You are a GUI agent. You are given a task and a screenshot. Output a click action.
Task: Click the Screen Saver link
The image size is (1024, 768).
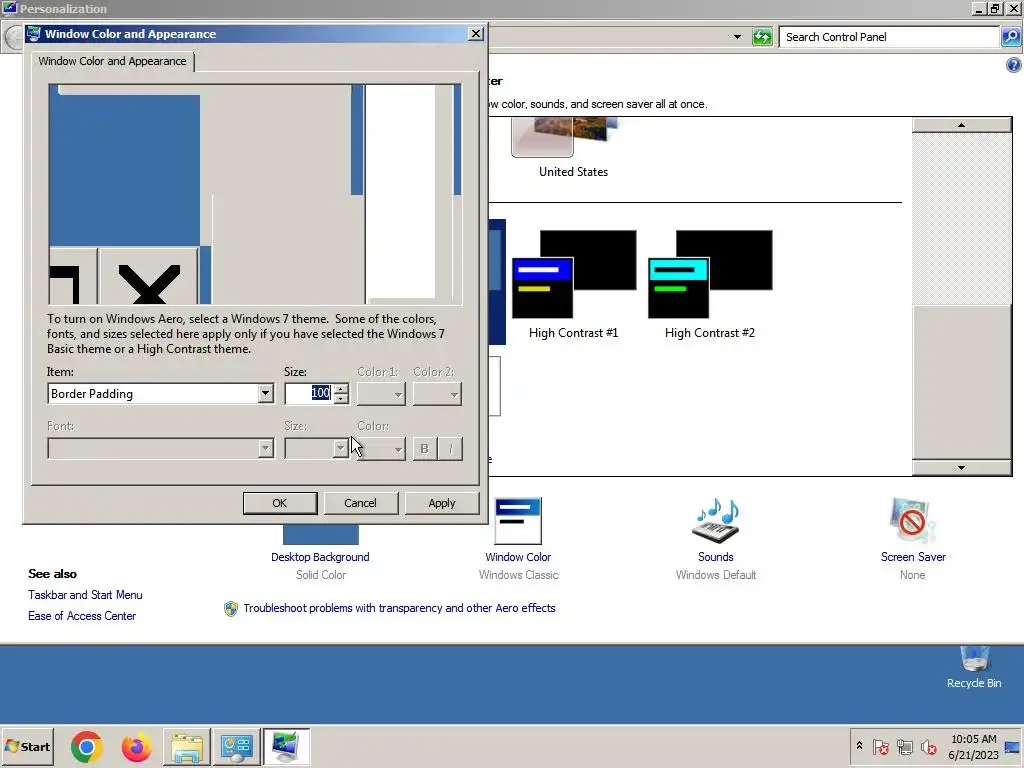click(913, 557)
